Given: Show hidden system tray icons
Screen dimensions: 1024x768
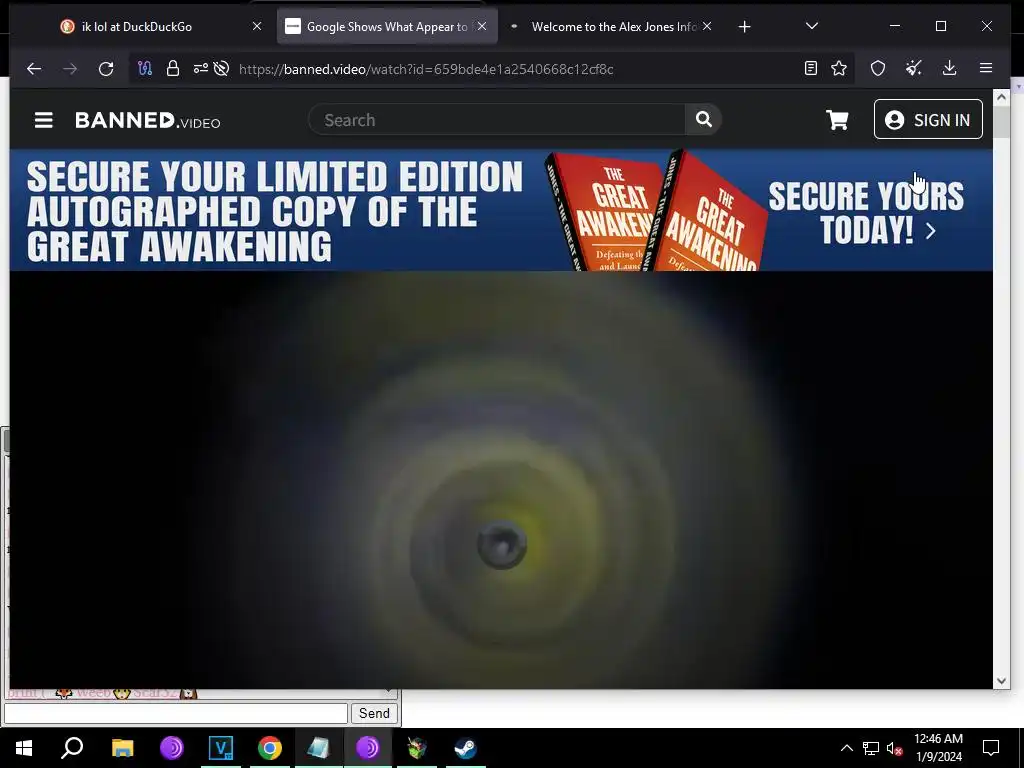Looking at the screenshot, I should point(846,748).
